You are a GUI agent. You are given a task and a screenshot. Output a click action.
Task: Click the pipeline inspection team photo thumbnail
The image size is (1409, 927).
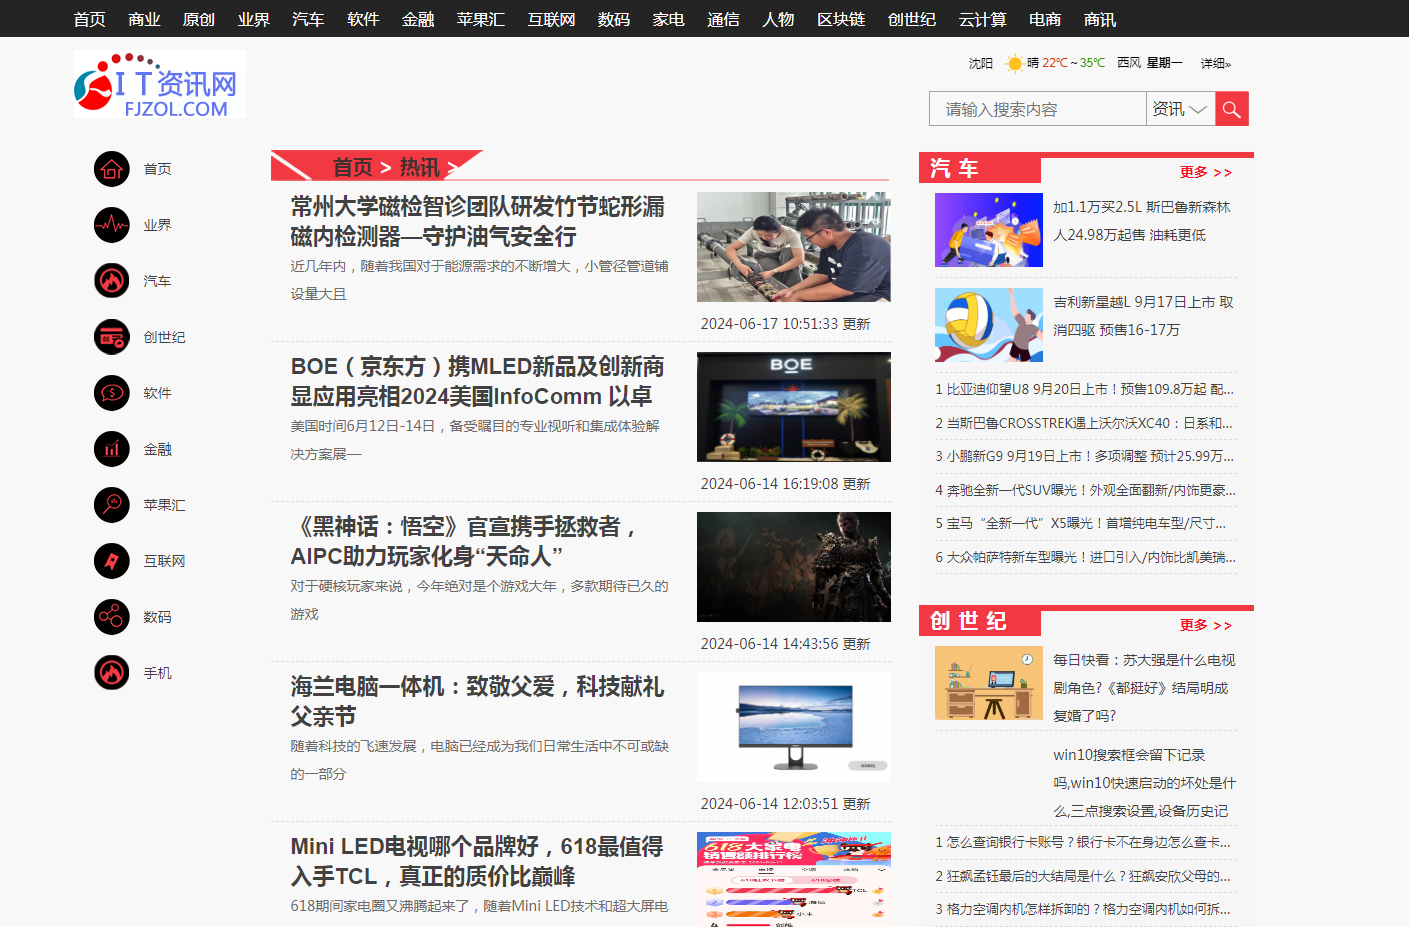coord(794,247)
